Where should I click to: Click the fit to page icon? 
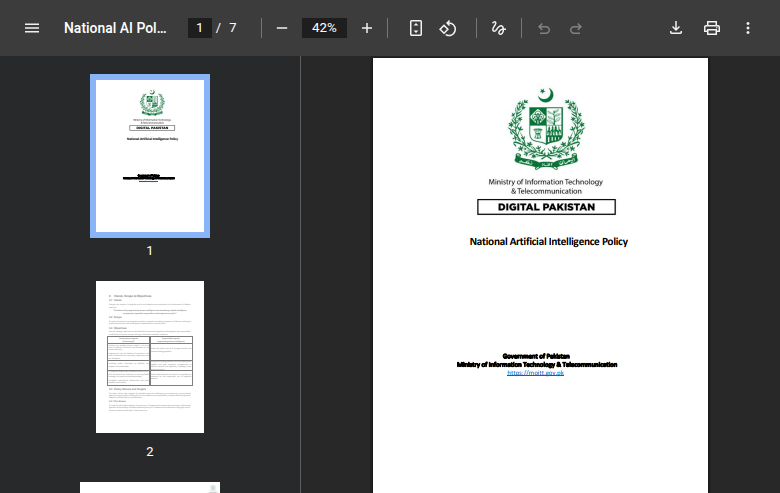[416, 28]
